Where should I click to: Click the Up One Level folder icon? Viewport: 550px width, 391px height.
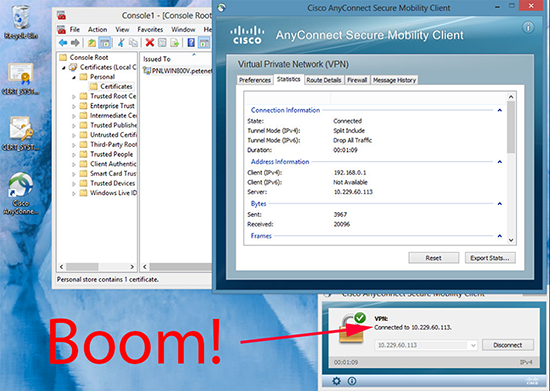coord(92,43)
